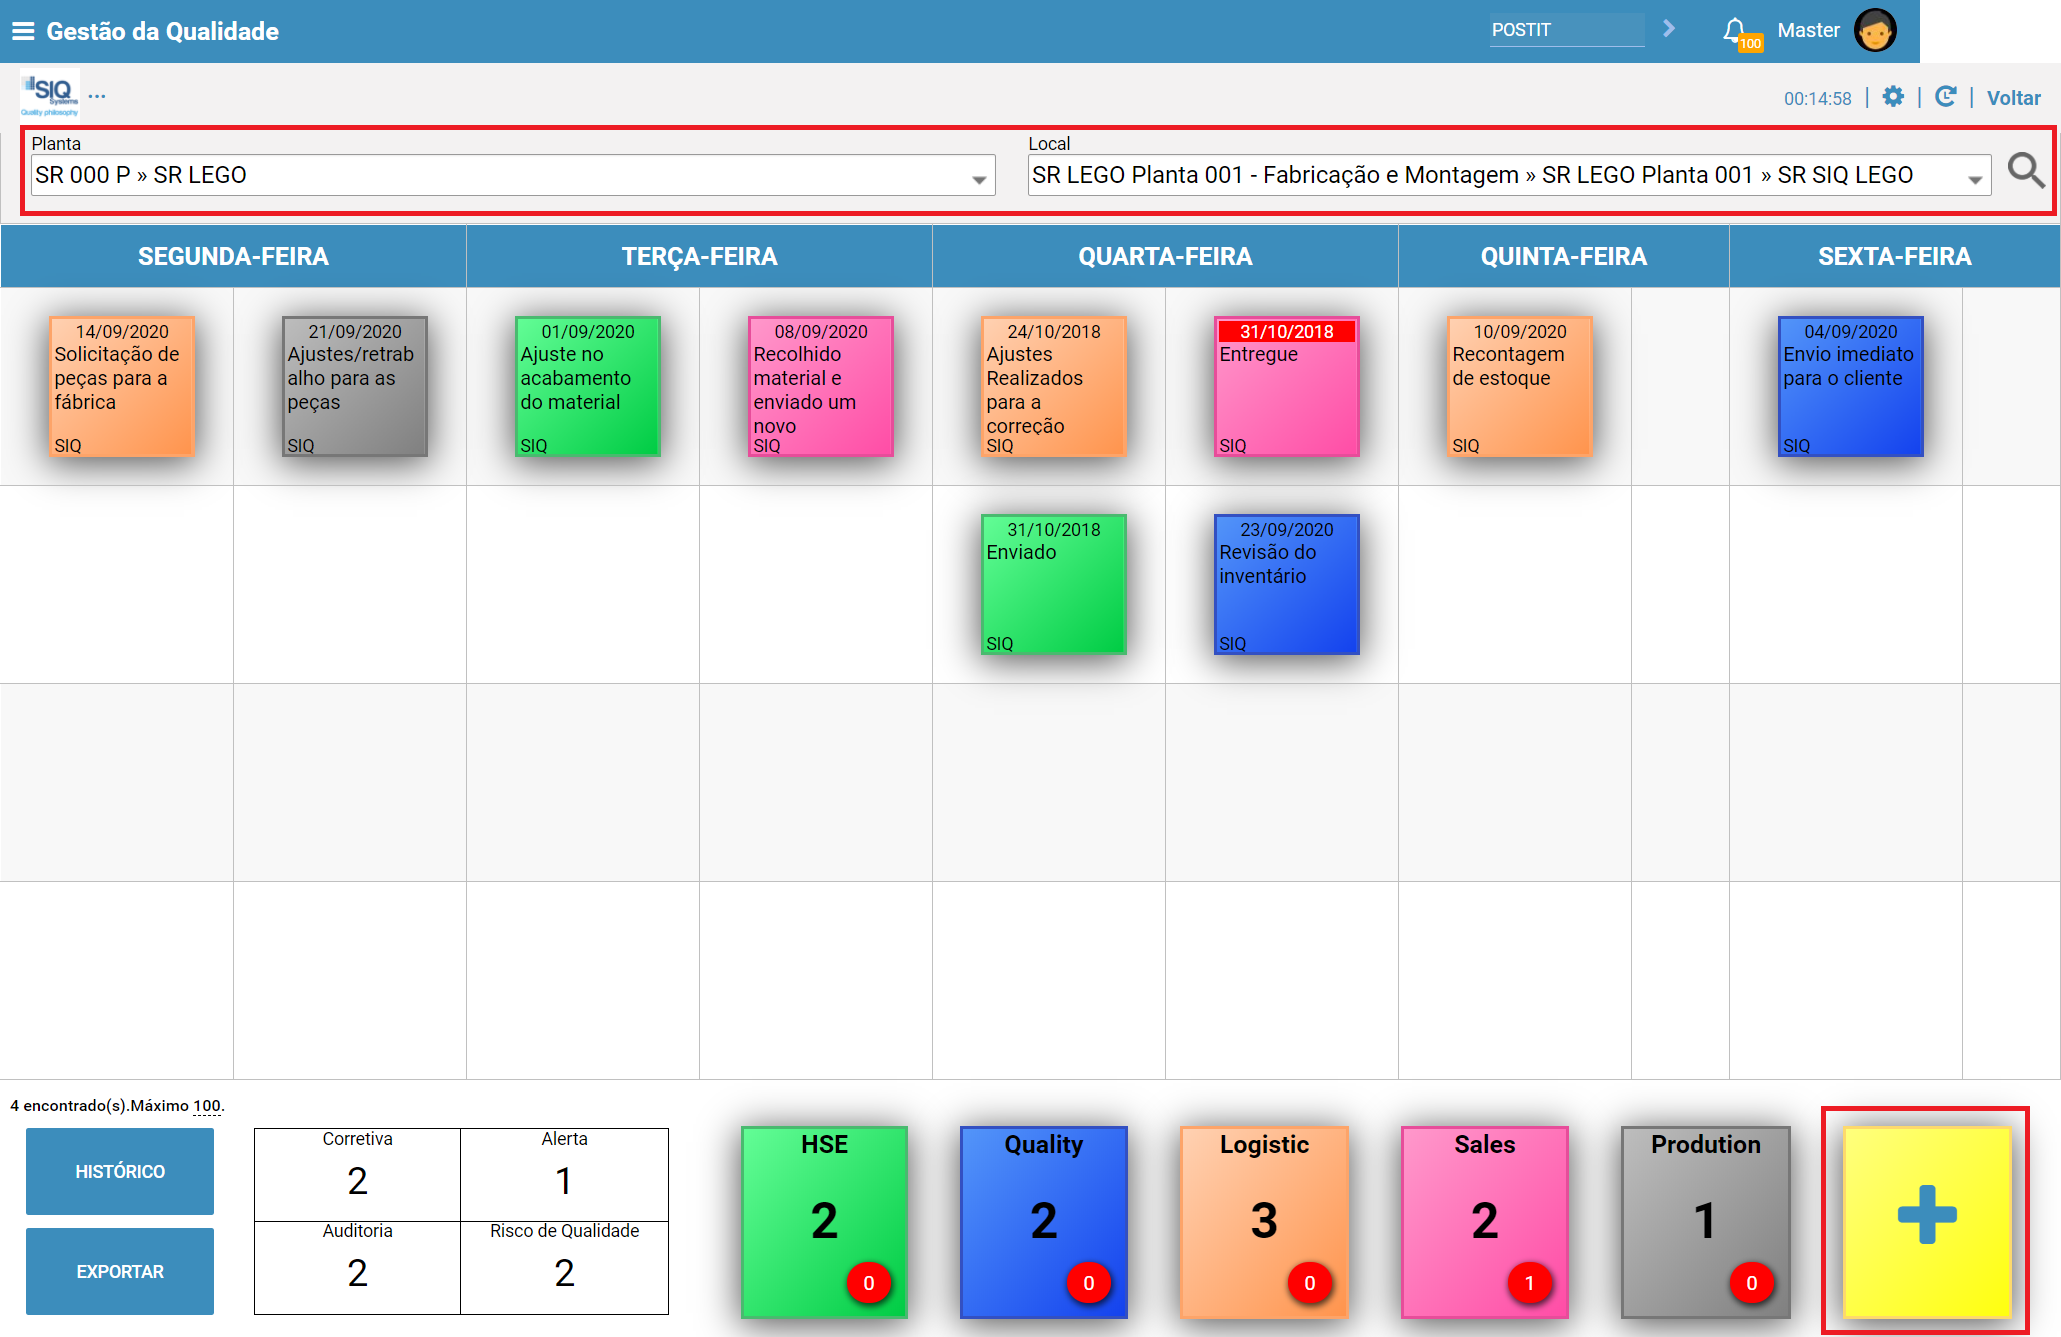
Task: Open post-it 'Envio imediato para o cliente'
Action: click(x=1851, y=387)
